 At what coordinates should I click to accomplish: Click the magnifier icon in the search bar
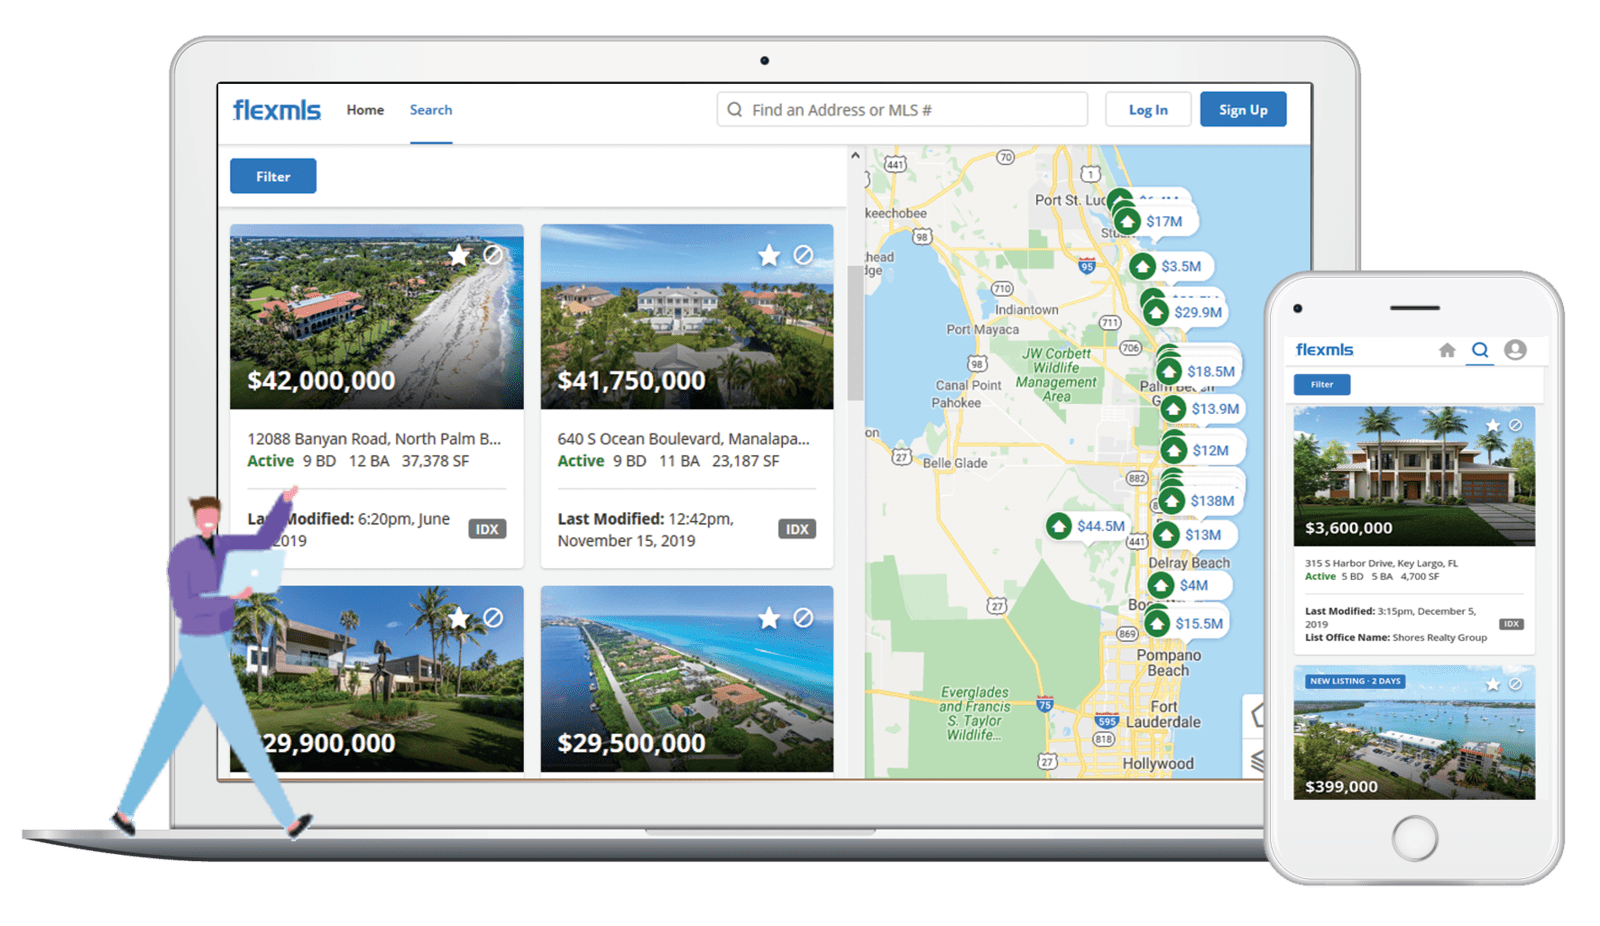pos(735,110)
